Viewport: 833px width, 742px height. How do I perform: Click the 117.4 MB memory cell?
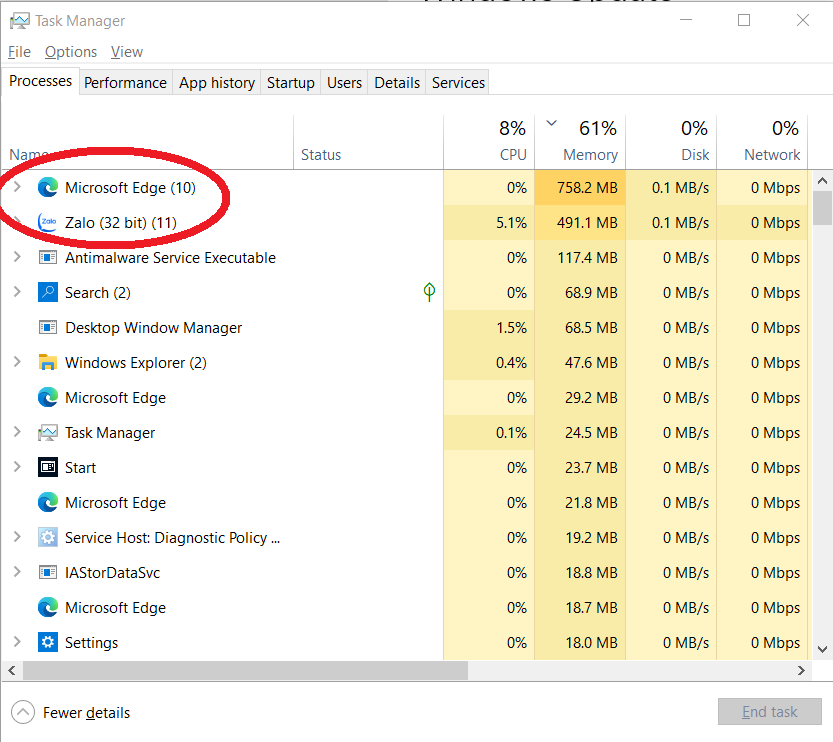(x=580, y=258)
